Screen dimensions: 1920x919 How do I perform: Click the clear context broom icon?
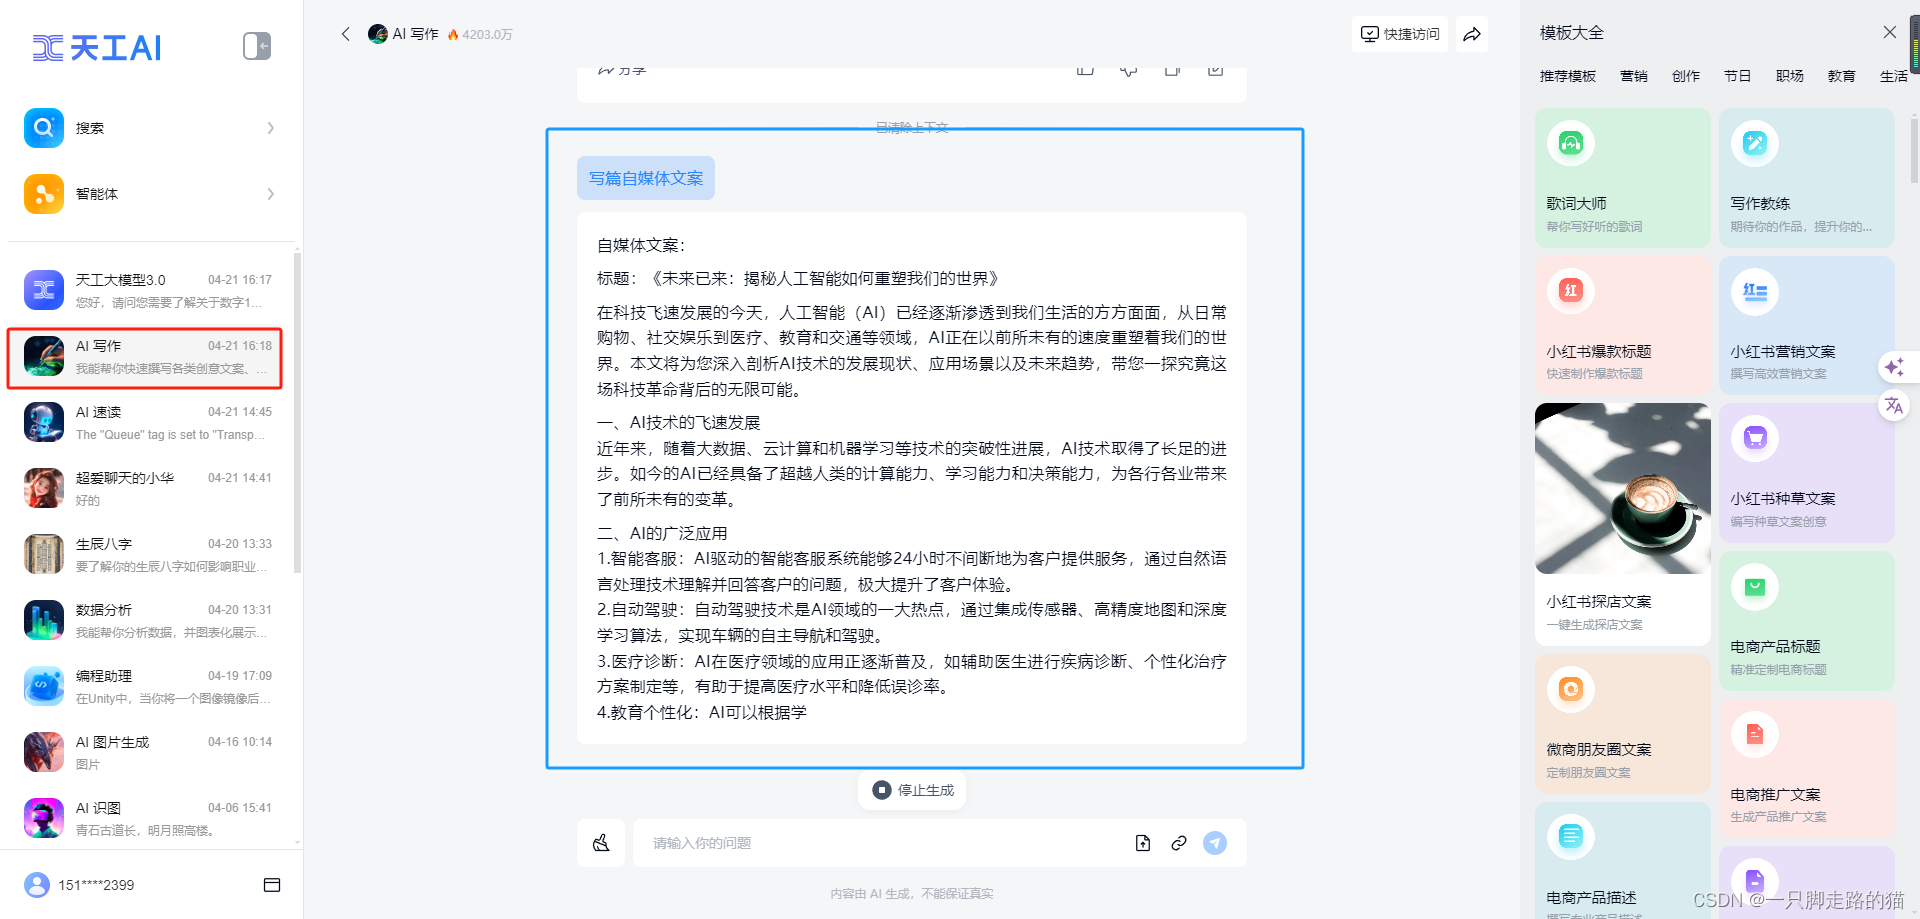[x=601, y=843]
